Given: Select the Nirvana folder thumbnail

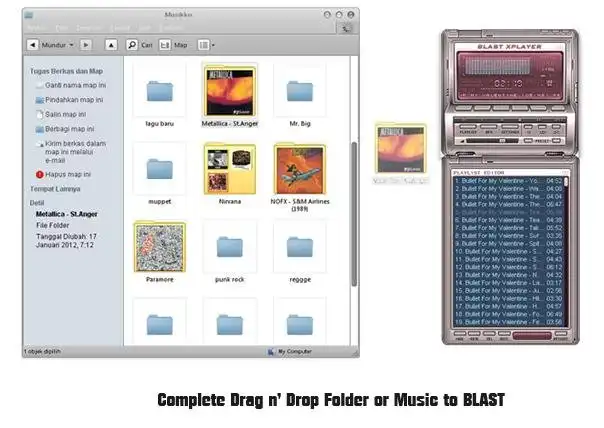Looking at the screenshot, I should point(230,169).
